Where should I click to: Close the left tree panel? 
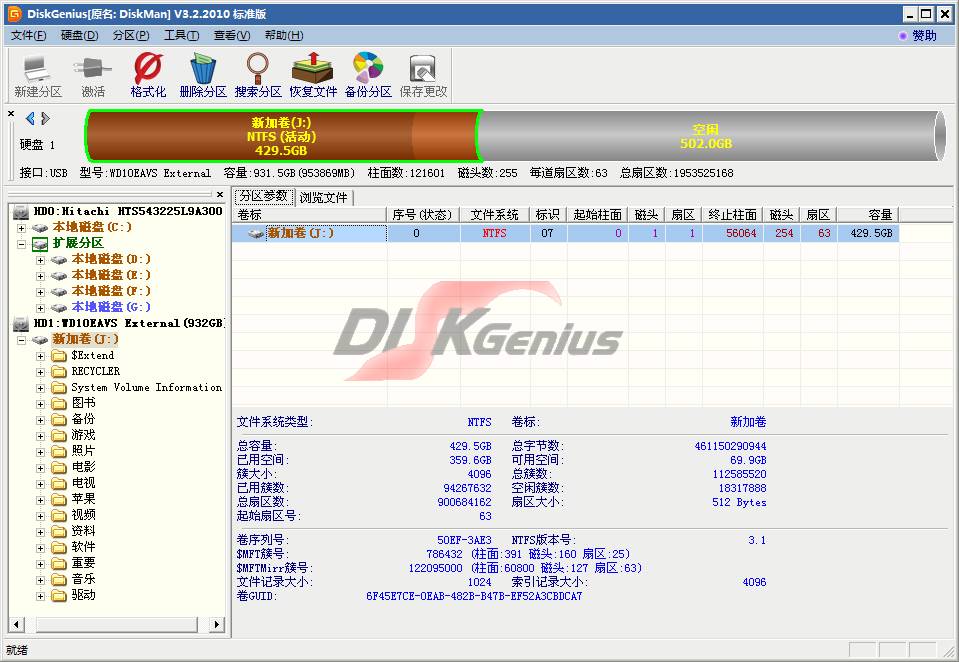pos(220,195)
